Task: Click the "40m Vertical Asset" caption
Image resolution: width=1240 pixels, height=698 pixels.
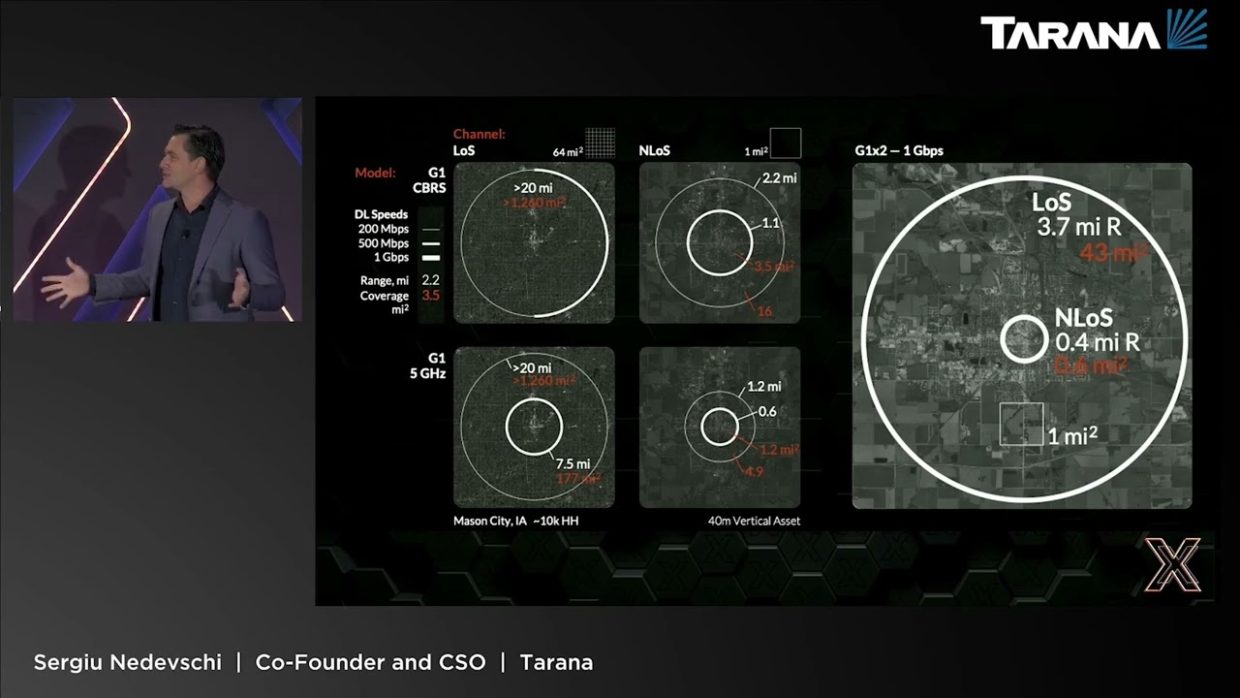Action: (752, 521)
